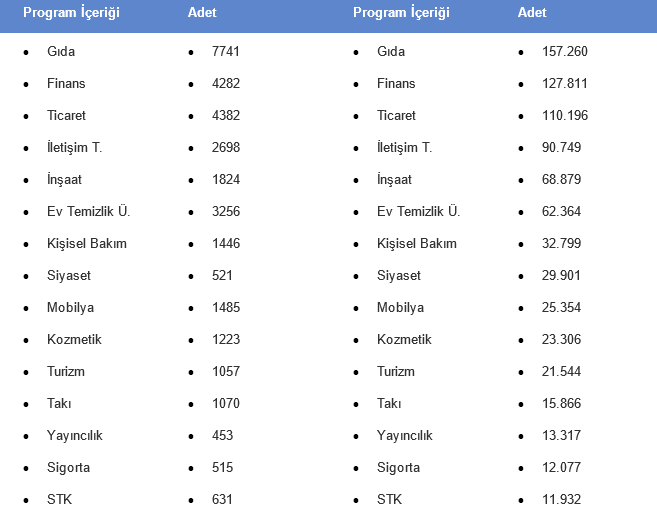
Task: Click the Ev Temizlik Ü. count 3256
Action: coord(226,211)
